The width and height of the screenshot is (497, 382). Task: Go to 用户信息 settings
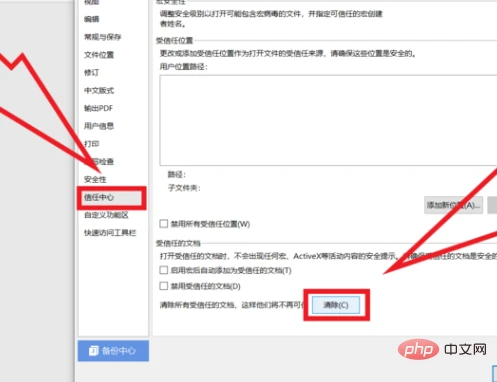(x=99, y=126)
